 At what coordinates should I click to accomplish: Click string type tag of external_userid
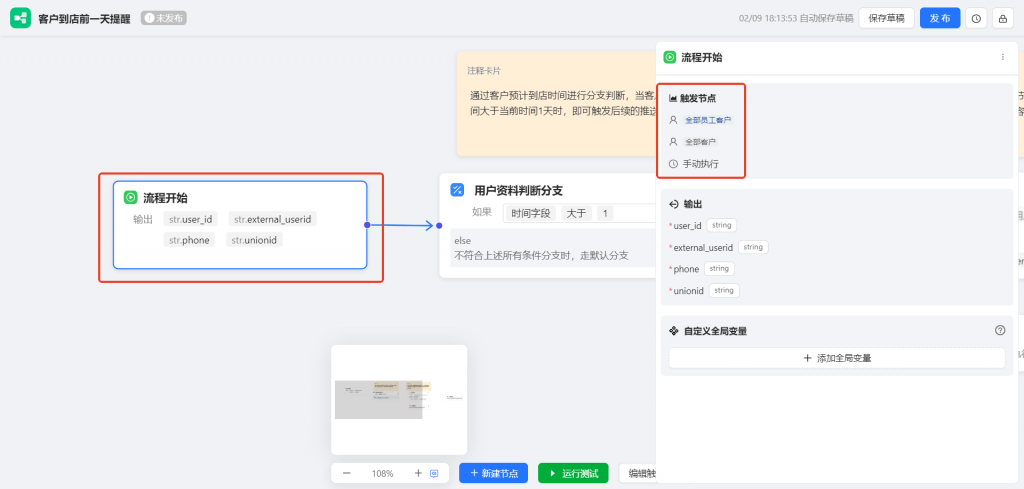[753, 247]
